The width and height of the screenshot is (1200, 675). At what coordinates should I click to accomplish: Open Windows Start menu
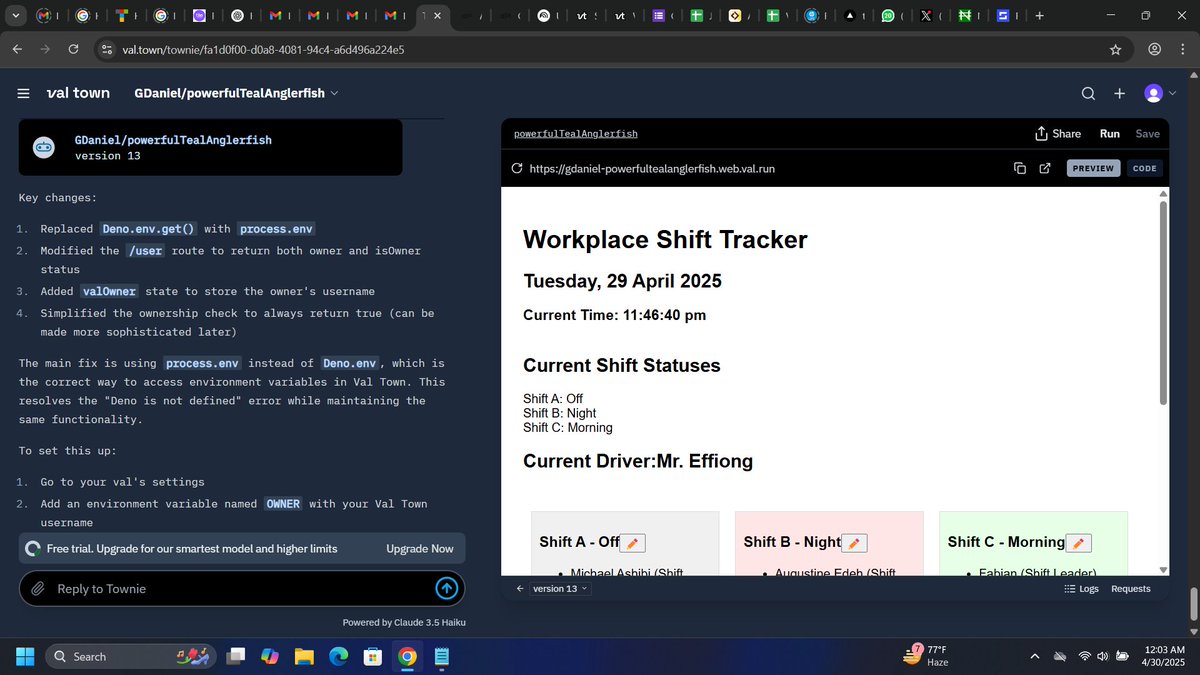(24, 656)
